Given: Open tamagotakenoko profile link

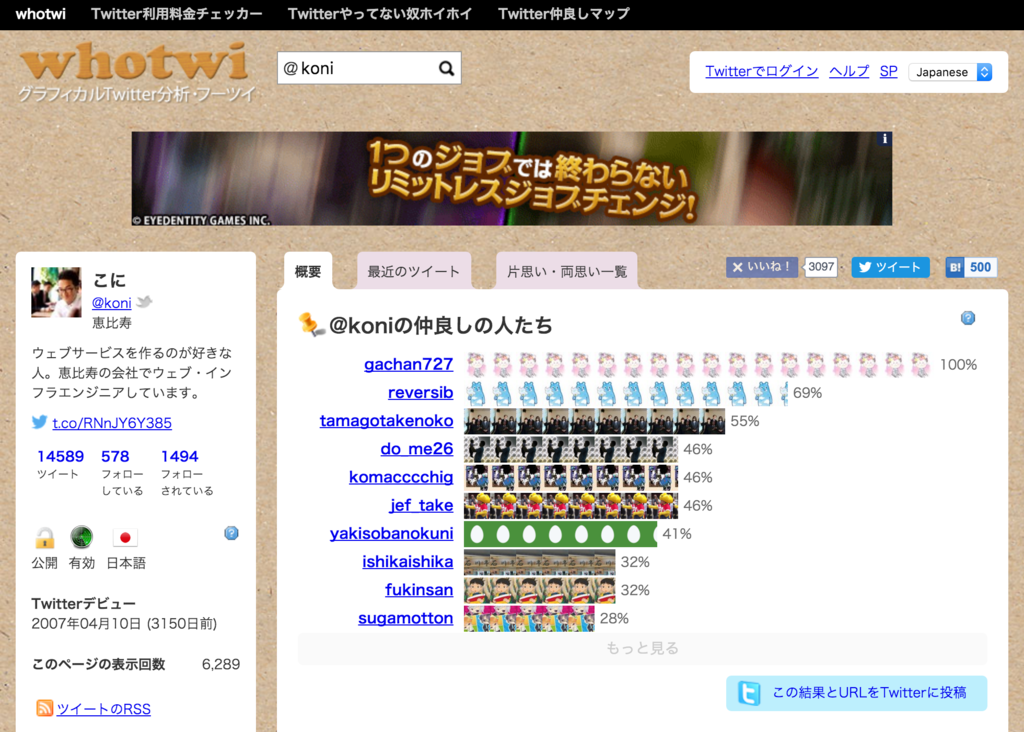Looking at the screenshot, I should tap(386, 421).
